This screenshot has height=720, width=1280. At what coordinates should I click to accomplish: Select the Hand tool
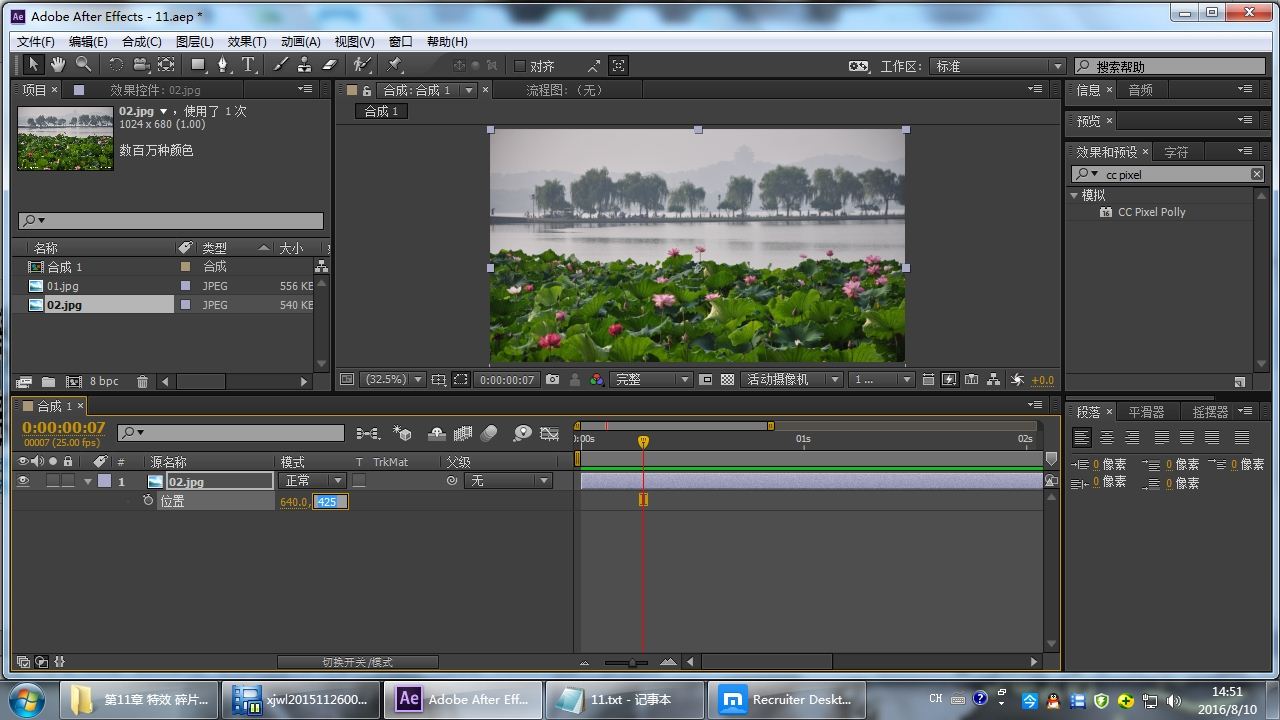pos(58,65)
